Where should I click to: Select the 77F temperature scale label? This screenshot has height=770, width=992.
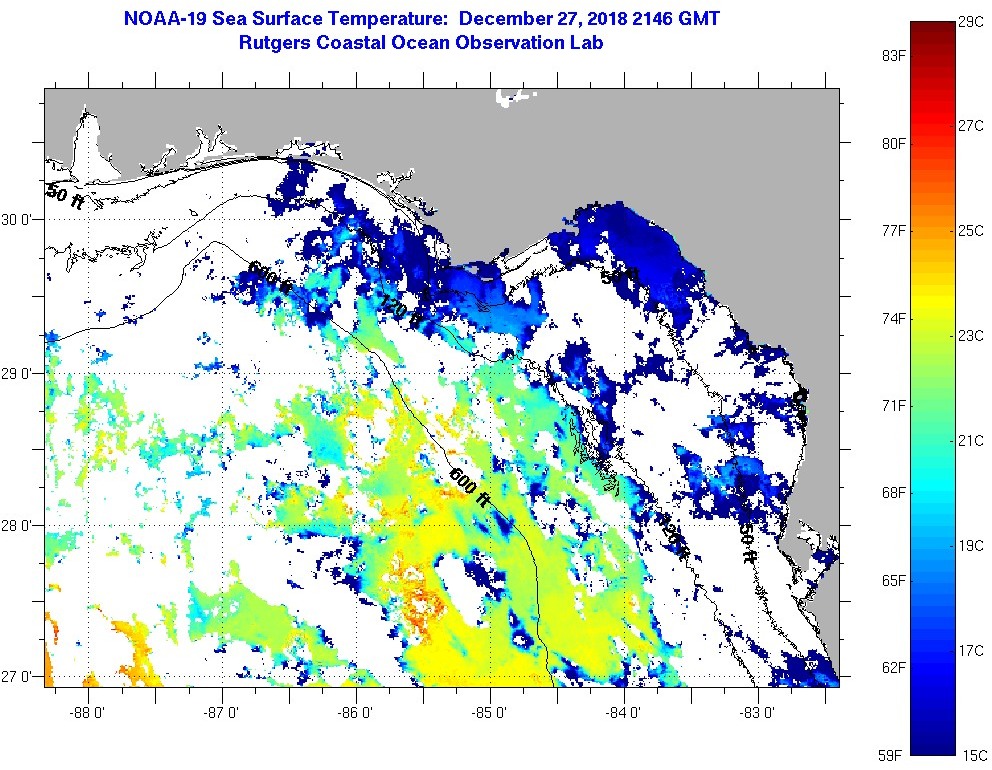click(x=893, y=231)
